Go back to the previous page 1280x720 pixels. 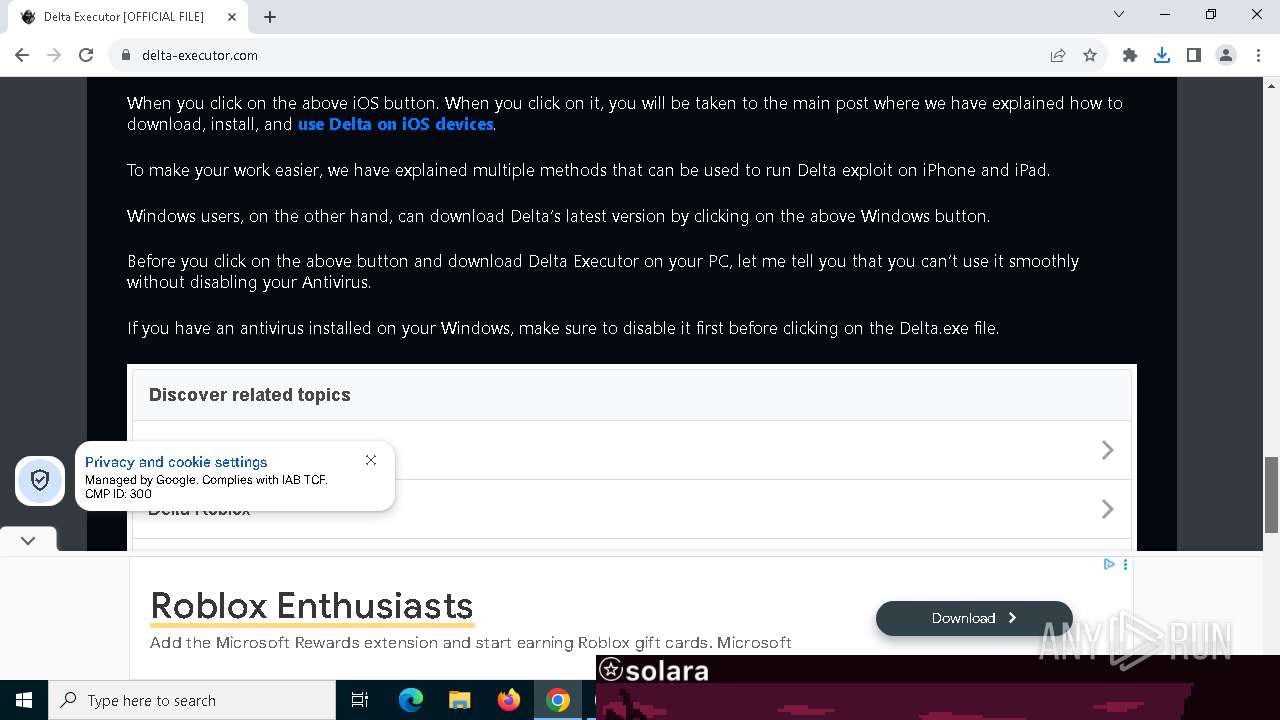tap(22, 55)
